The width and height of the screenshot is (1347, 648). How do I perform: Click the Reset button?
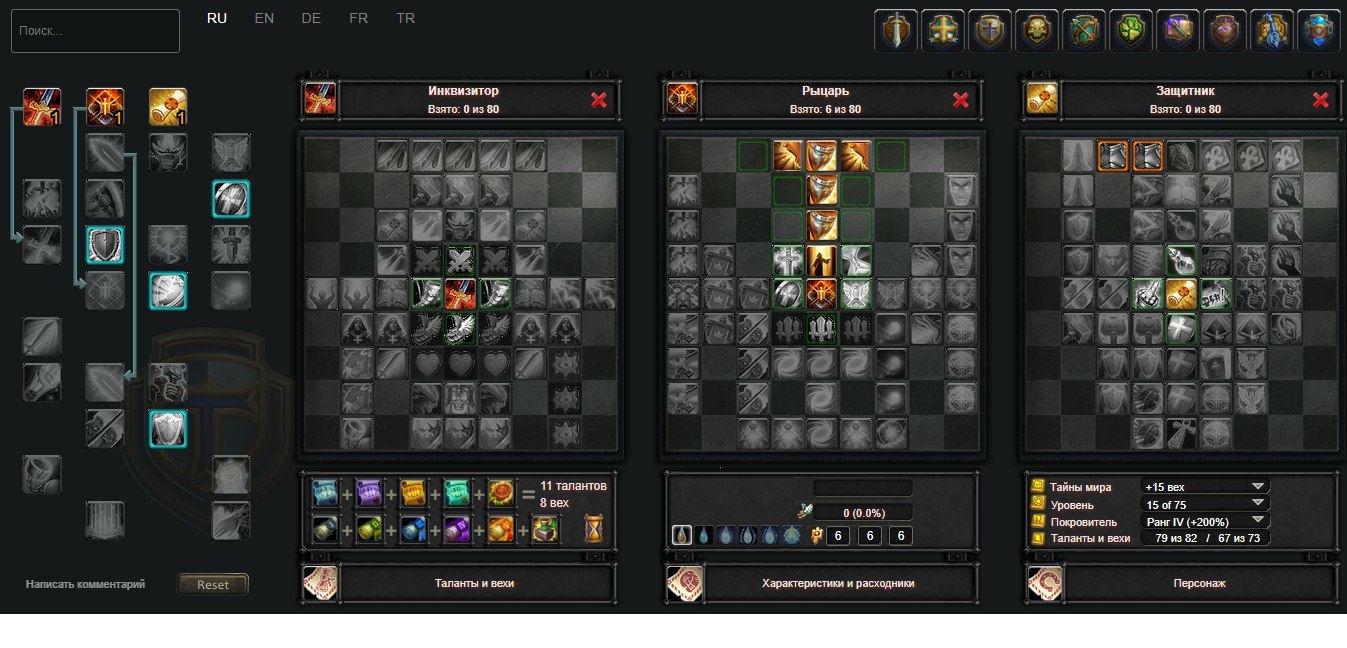213,584
